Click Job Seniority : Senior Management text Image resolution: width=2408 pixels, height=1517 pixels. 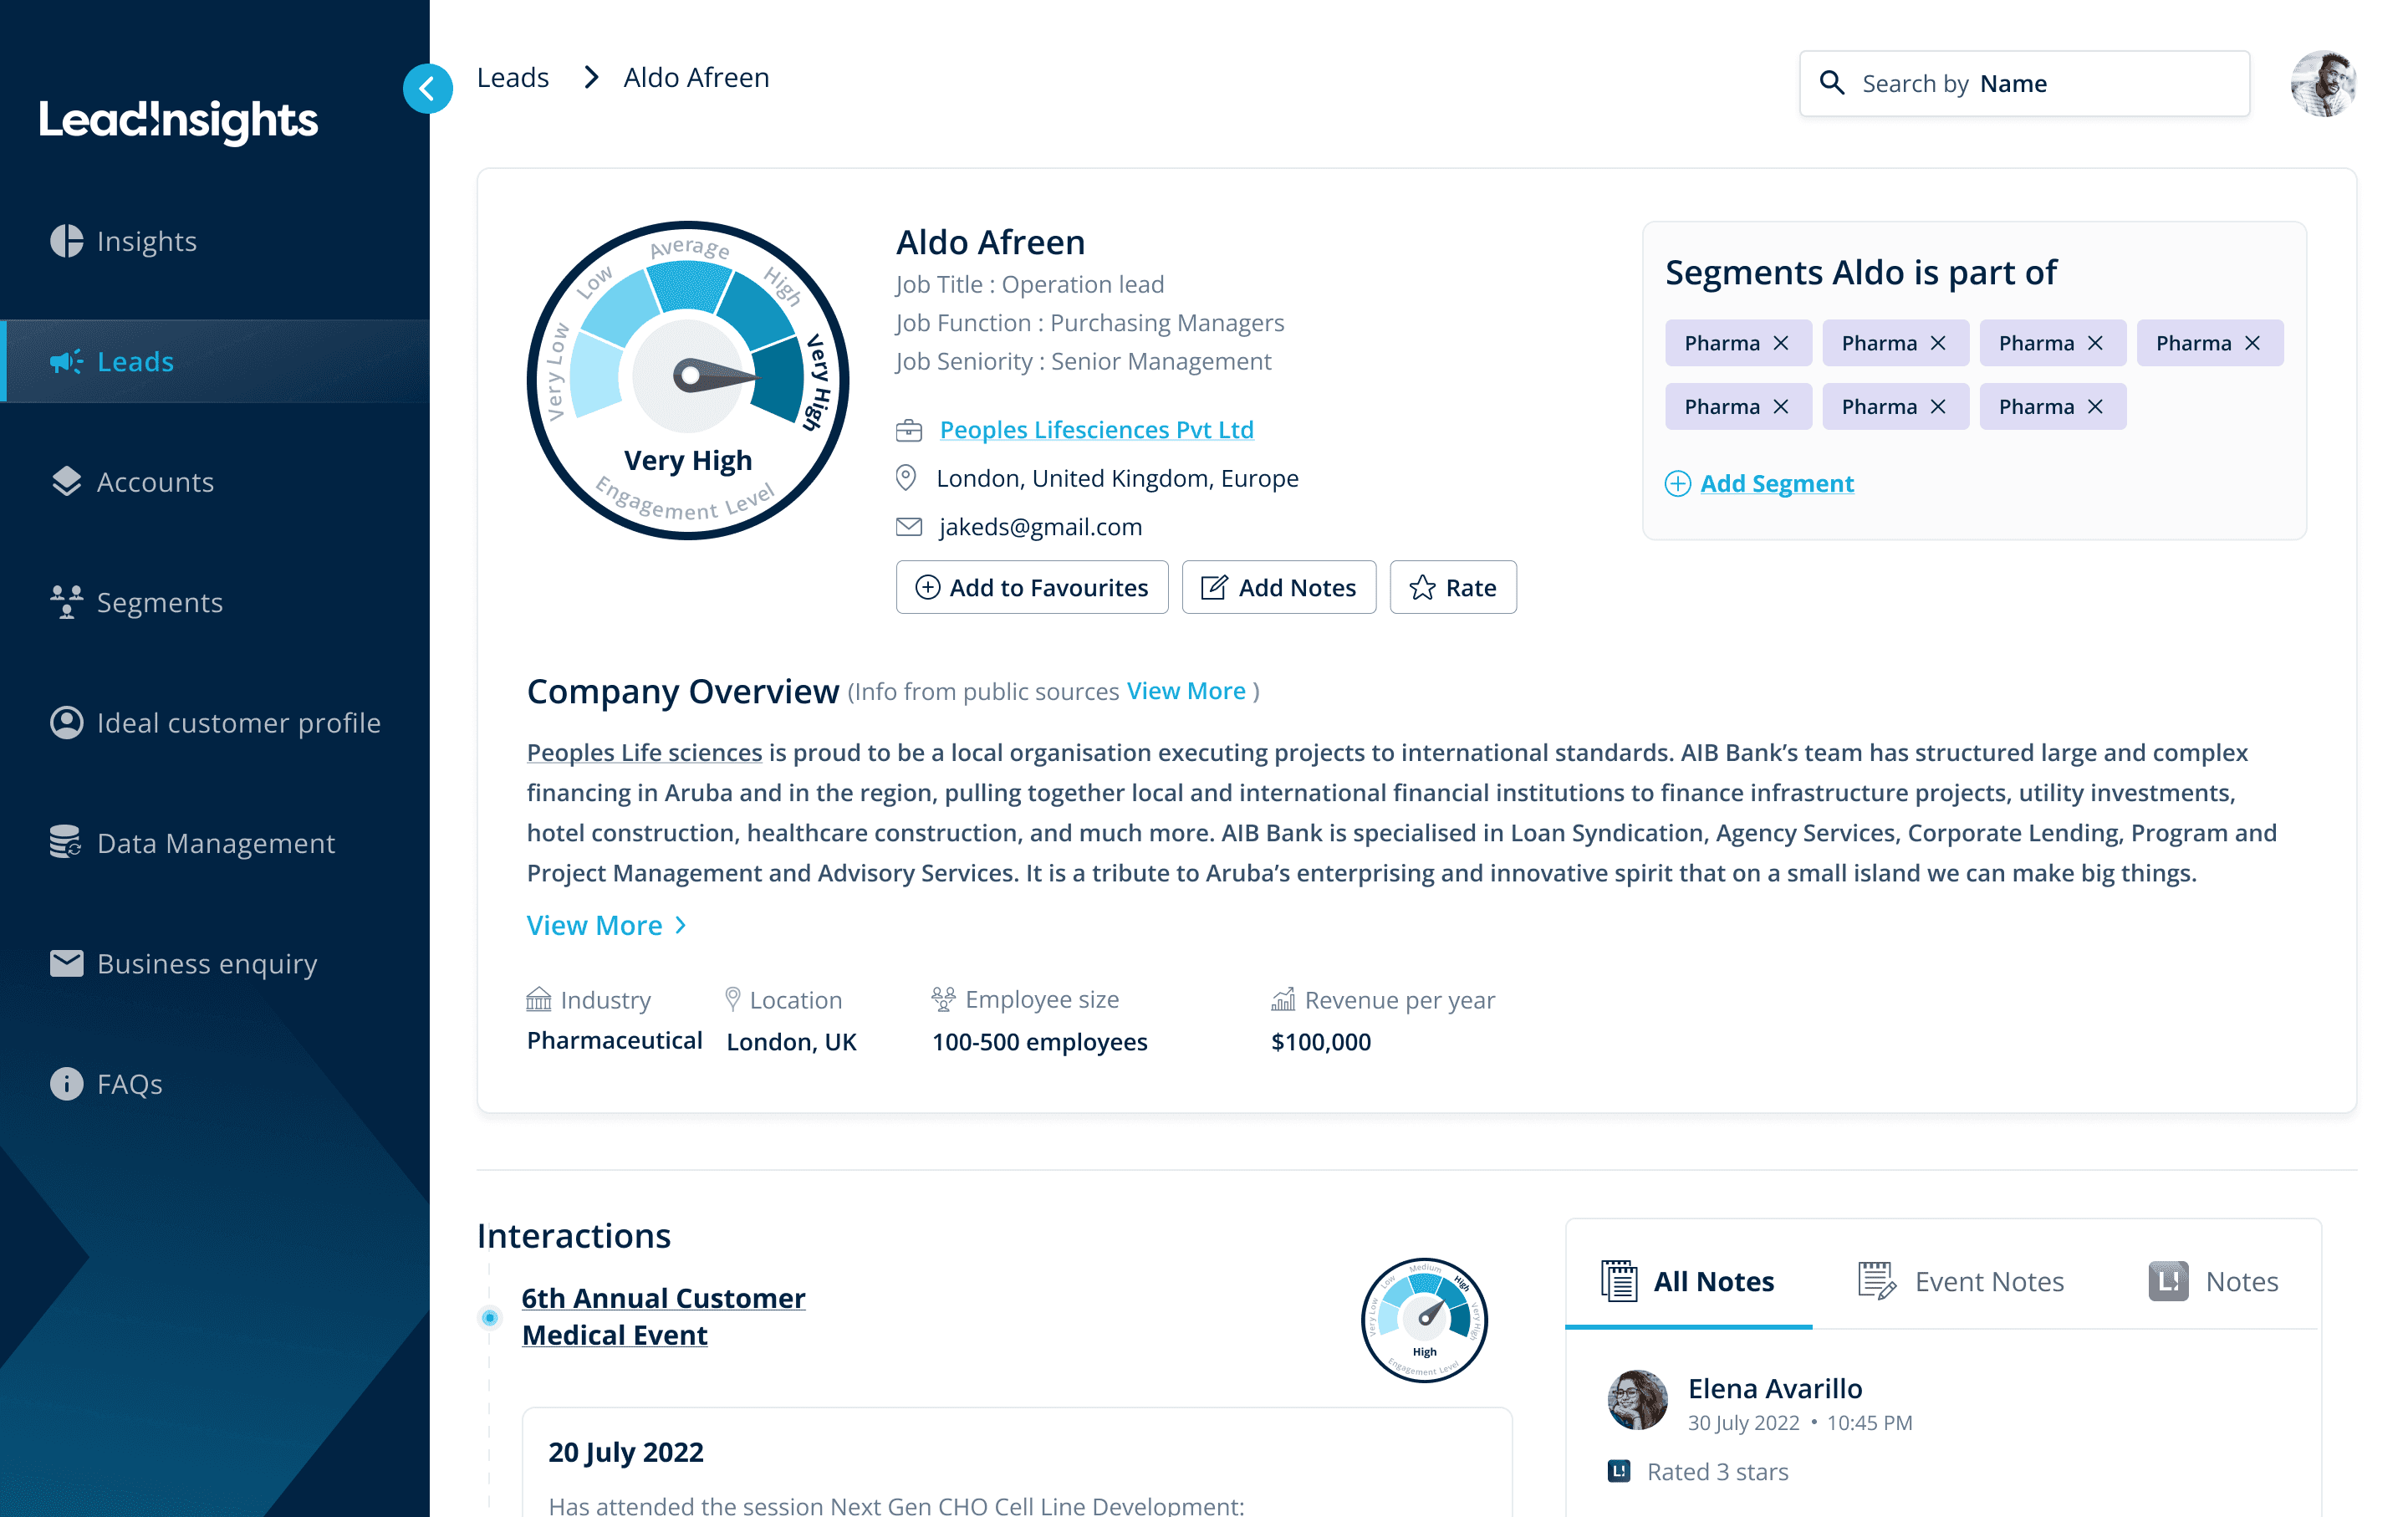[1084, 361]
